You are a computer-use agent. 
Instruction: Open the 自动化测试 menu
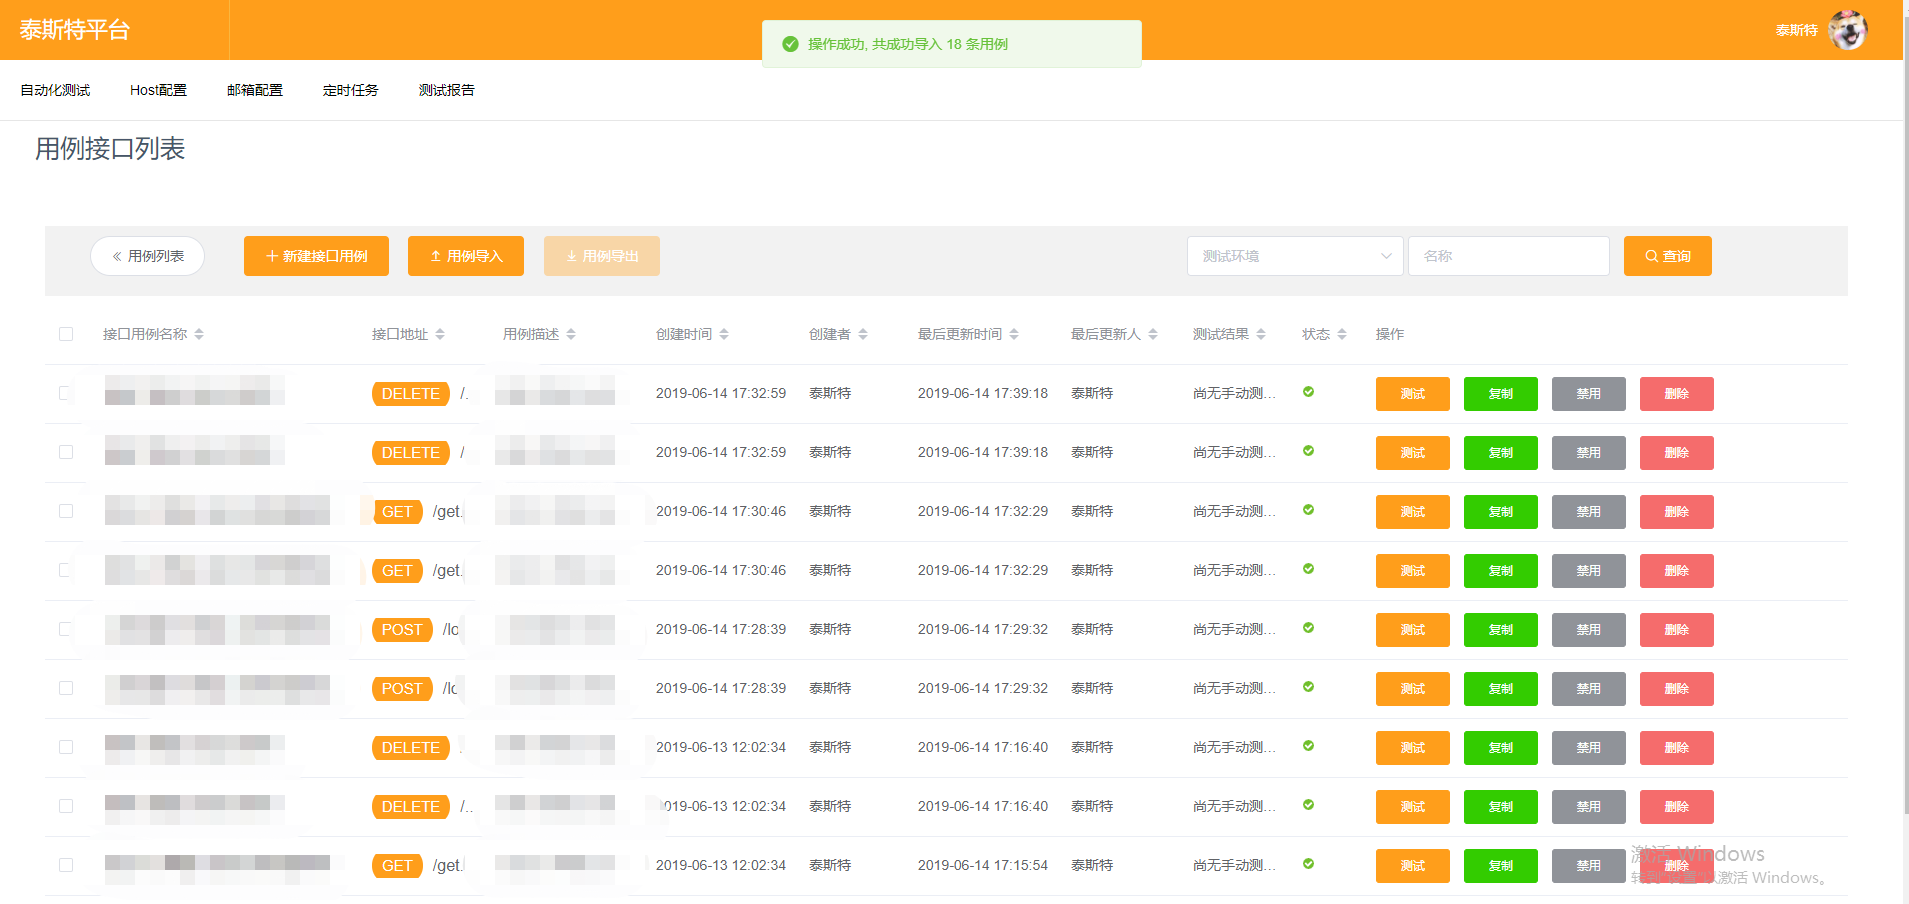(55, 90)
